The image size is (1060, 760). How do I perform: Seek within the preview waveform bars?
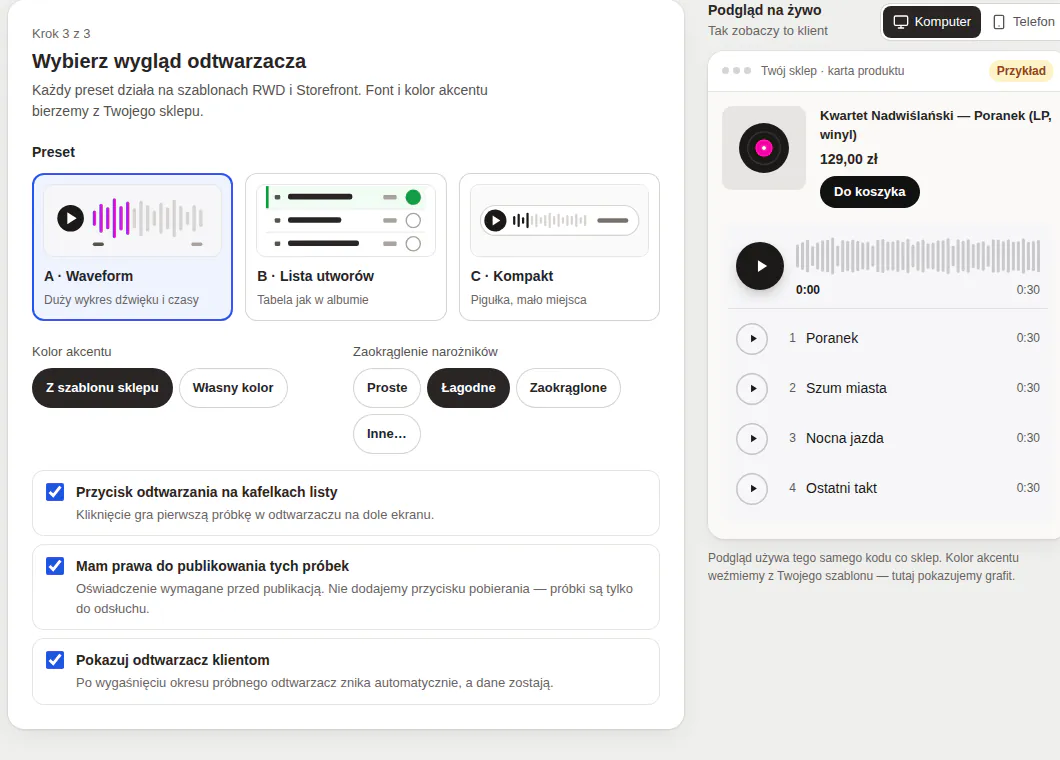point(917,256)
